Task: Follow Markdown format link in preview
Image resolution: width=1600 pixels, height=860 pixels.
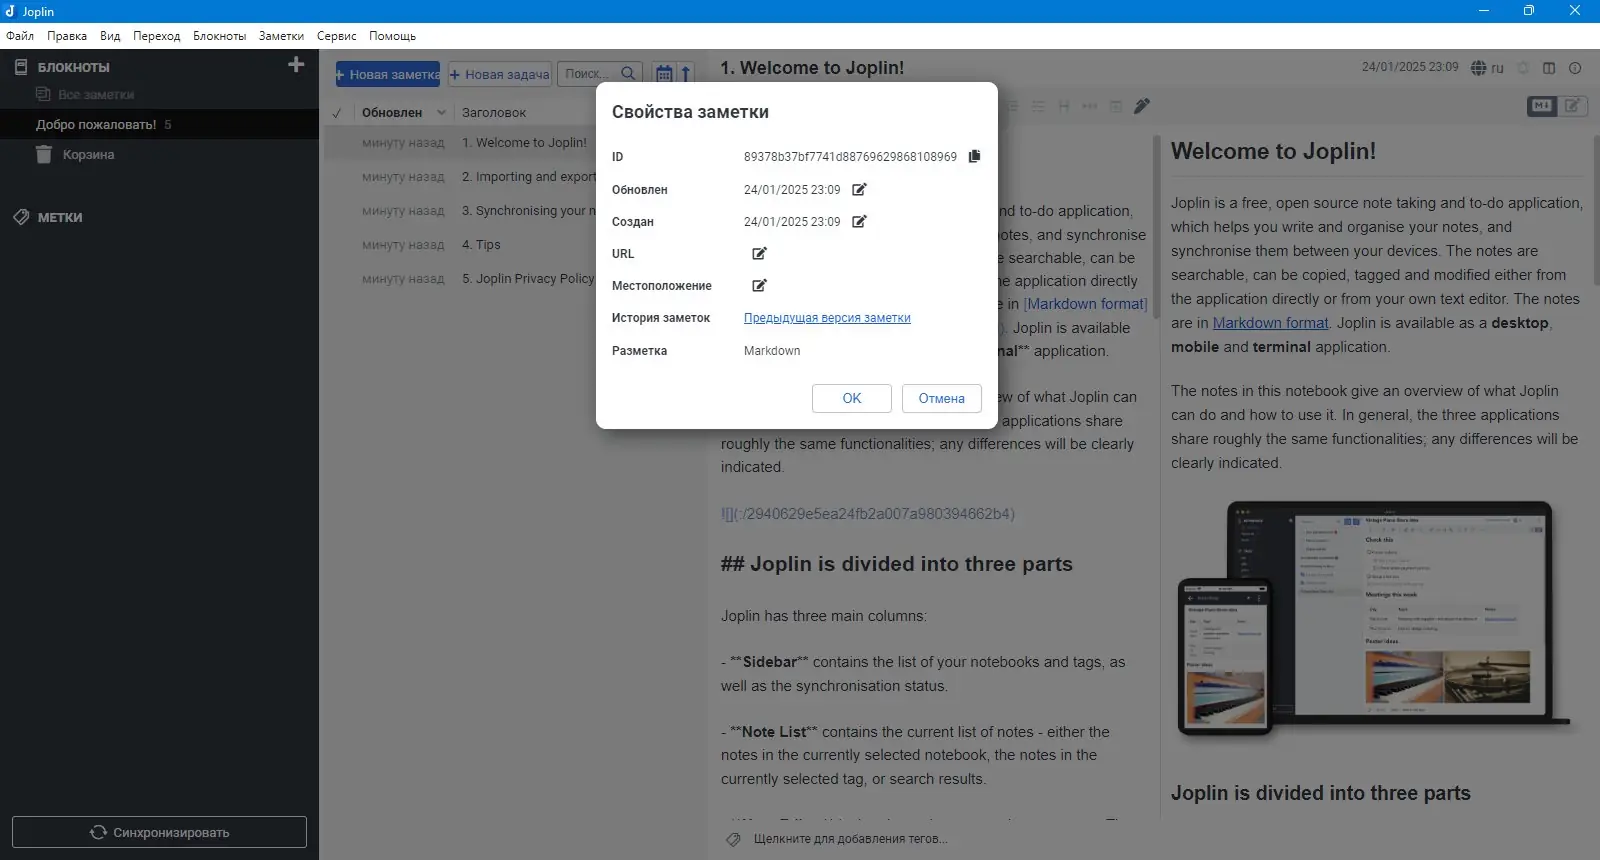Action: (x=1271, y=323)
